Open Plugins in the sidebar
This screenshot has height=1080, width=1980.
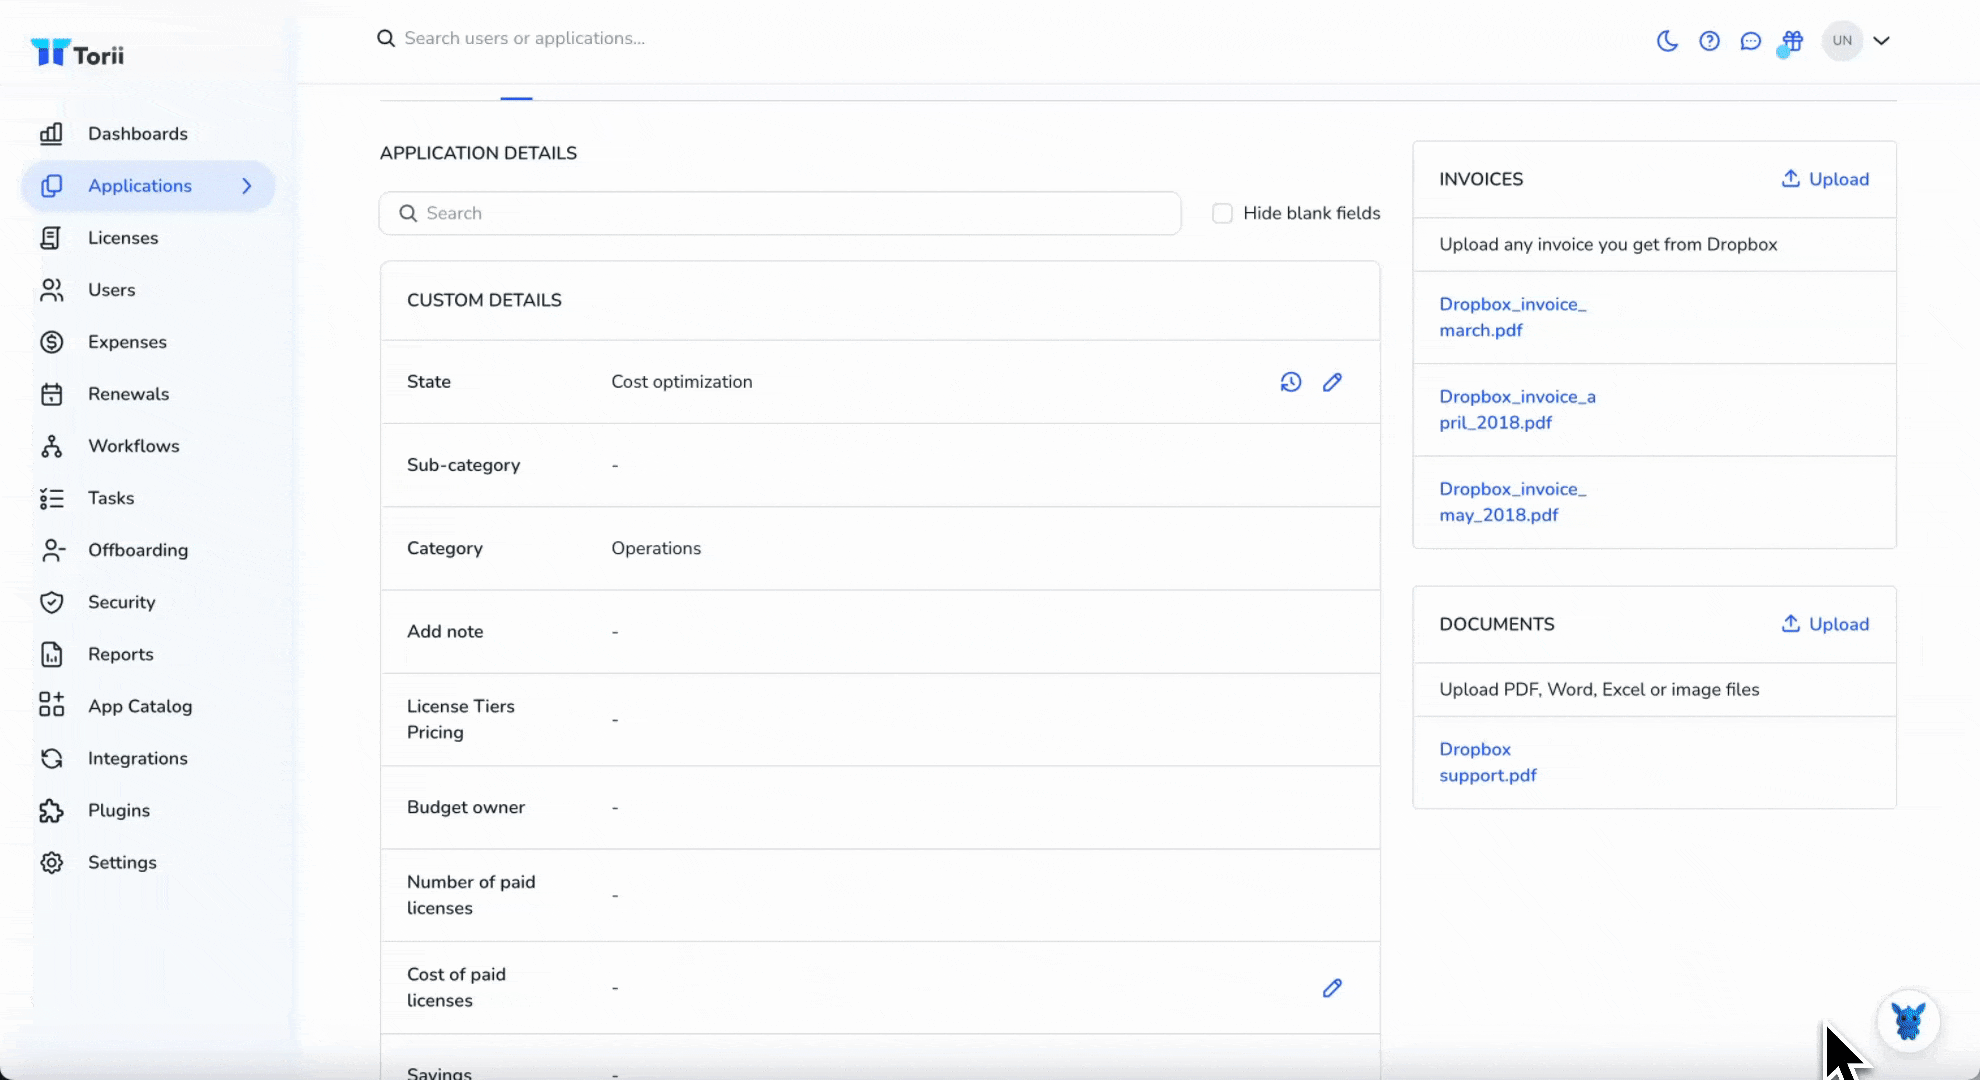(119, 810)
